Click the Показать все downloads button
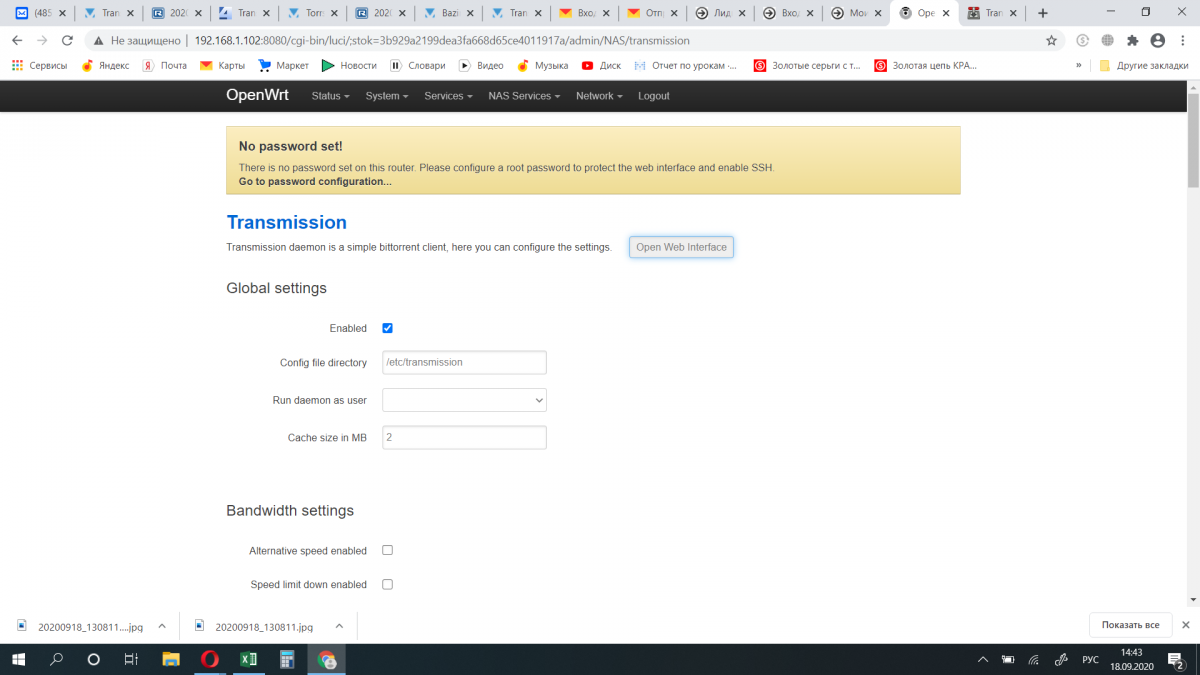 (x=1130, y=625)
